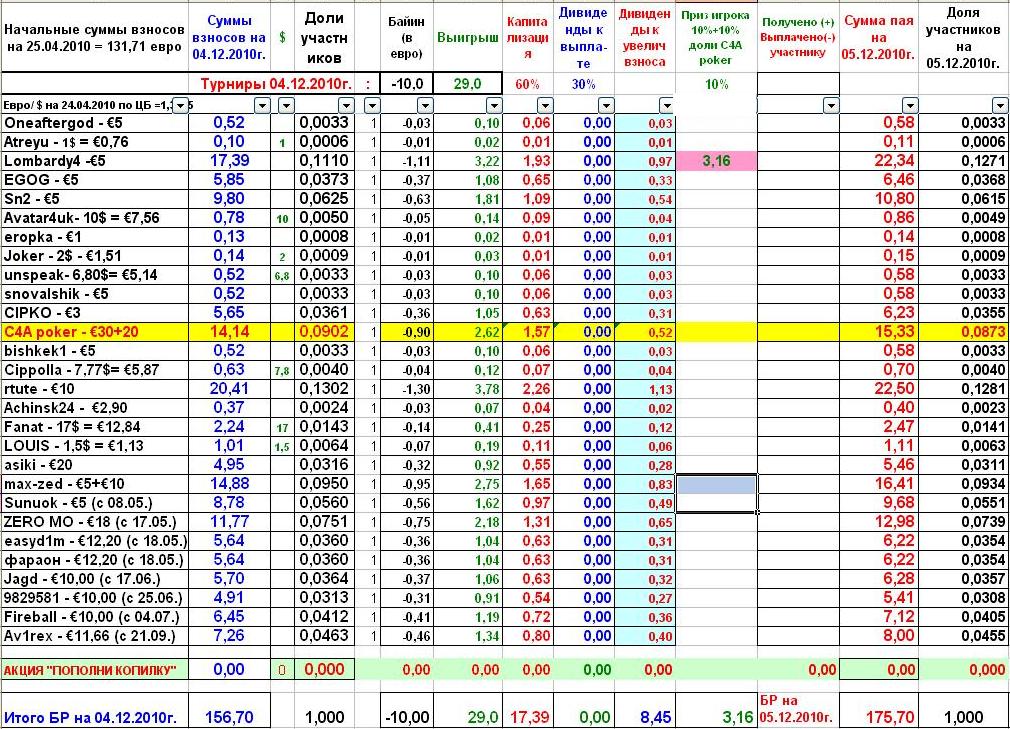Open filter dropdown of the $ column
The height and width of the screenshot is (729, 1010).
click(286, 106)
